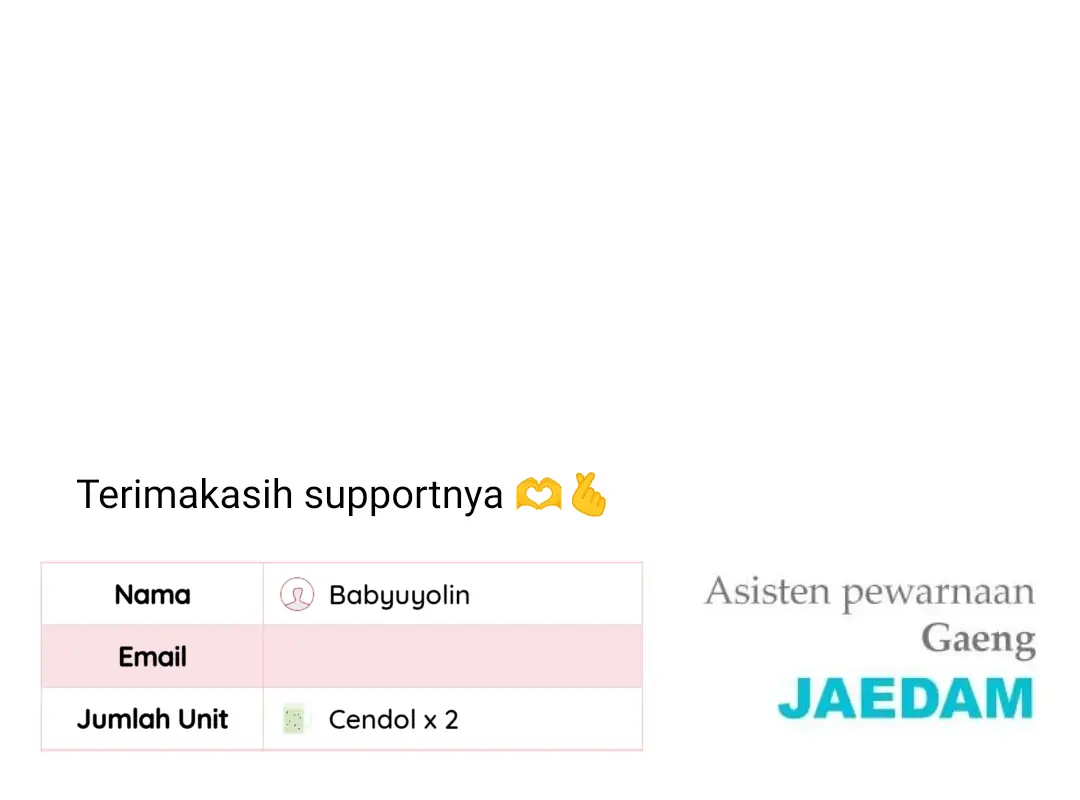Click the Jumlah Unit header cell
This screenshot has width=1080, height=800.
click(x=152, y=719)
